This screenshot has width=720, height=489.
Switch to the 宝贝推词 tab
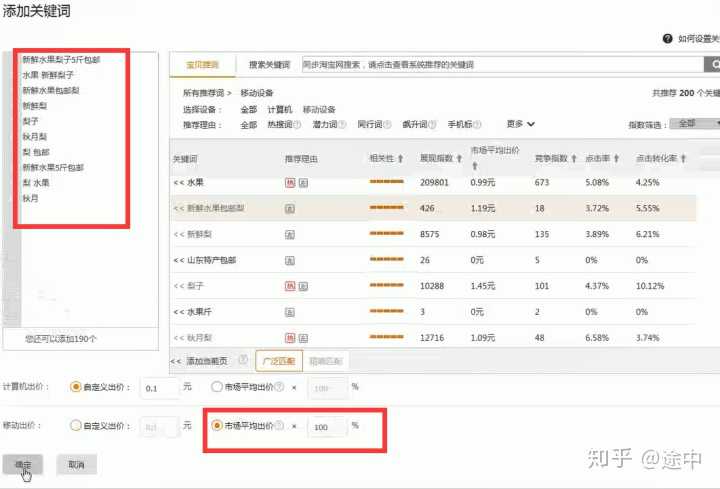pos(202,66)
